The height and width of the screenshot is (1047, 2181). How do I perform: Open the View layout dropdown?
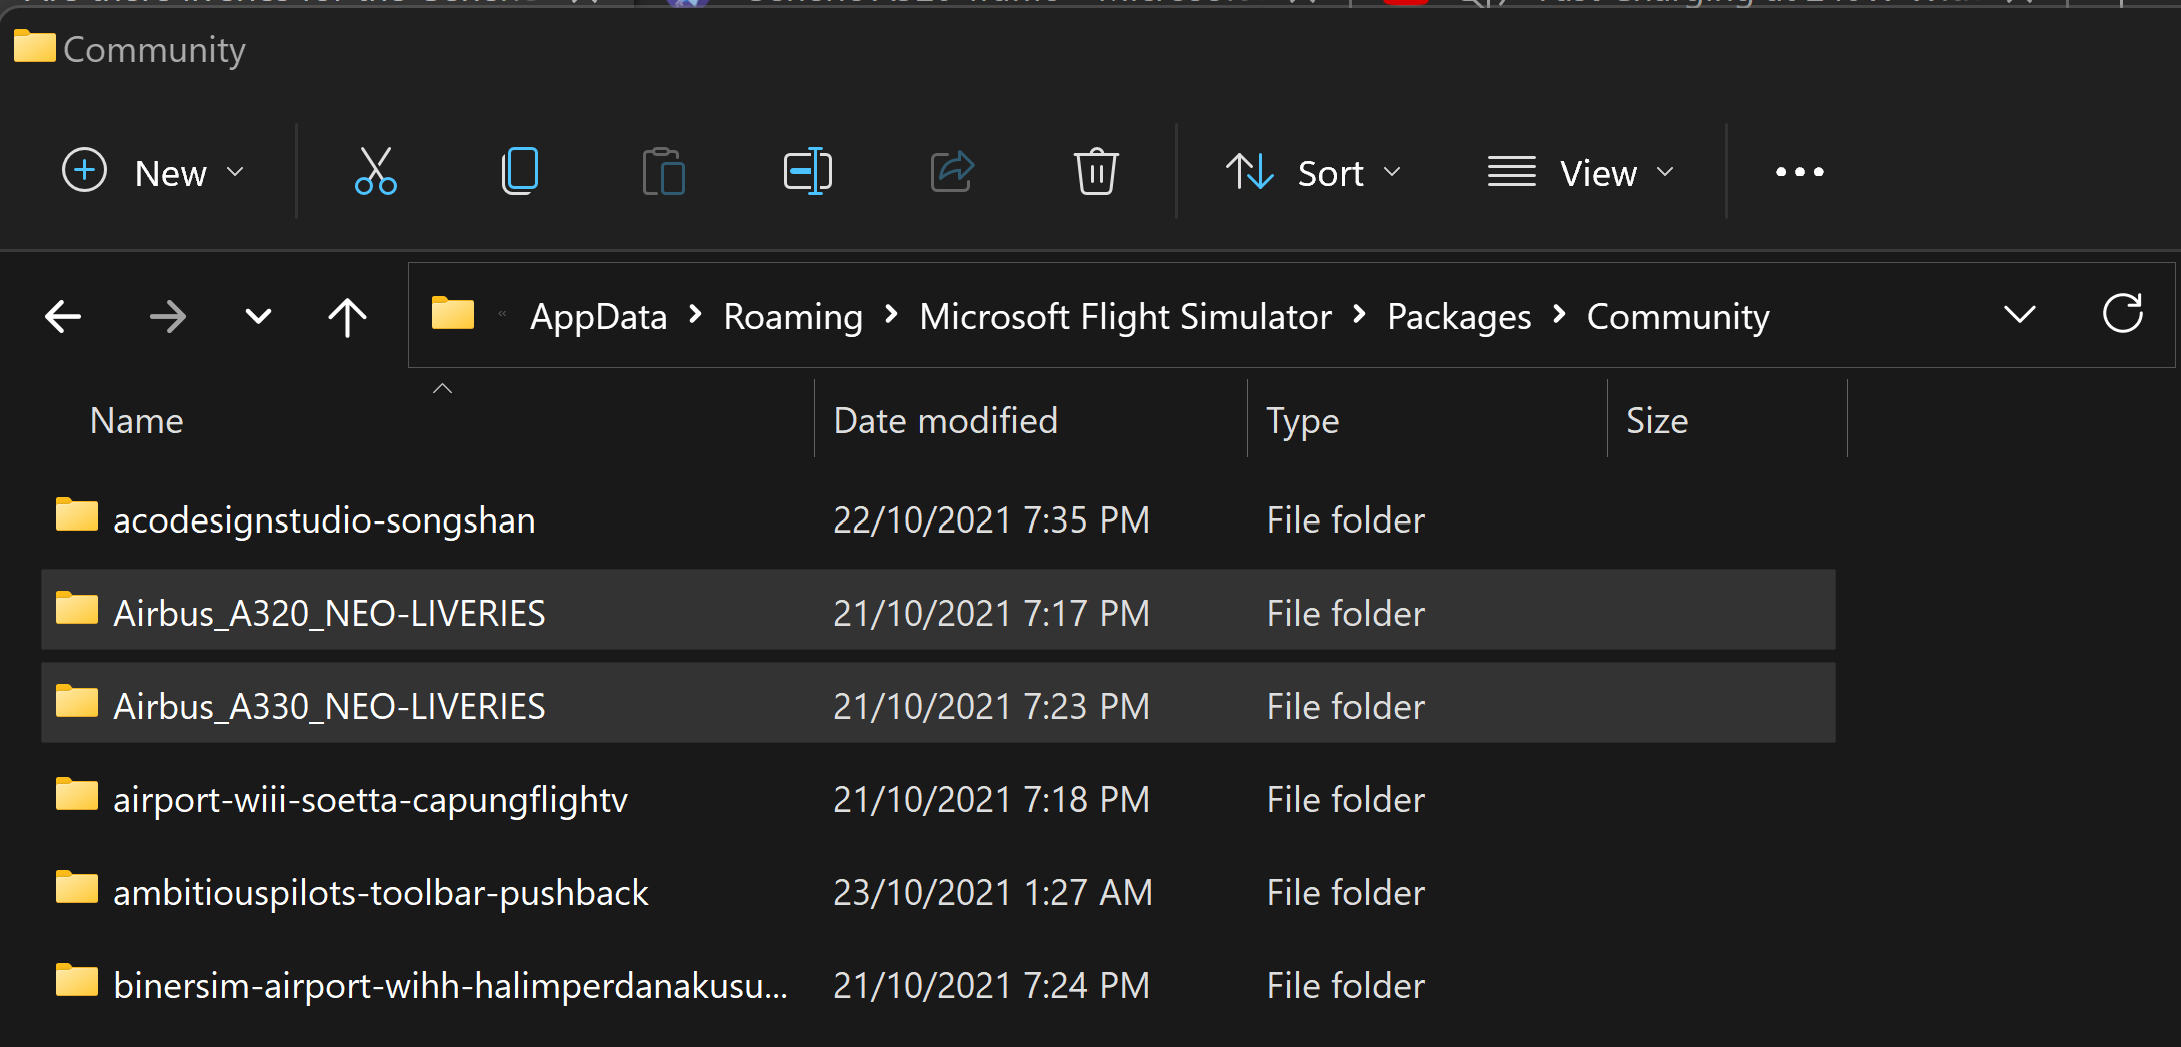(1580, 172)
